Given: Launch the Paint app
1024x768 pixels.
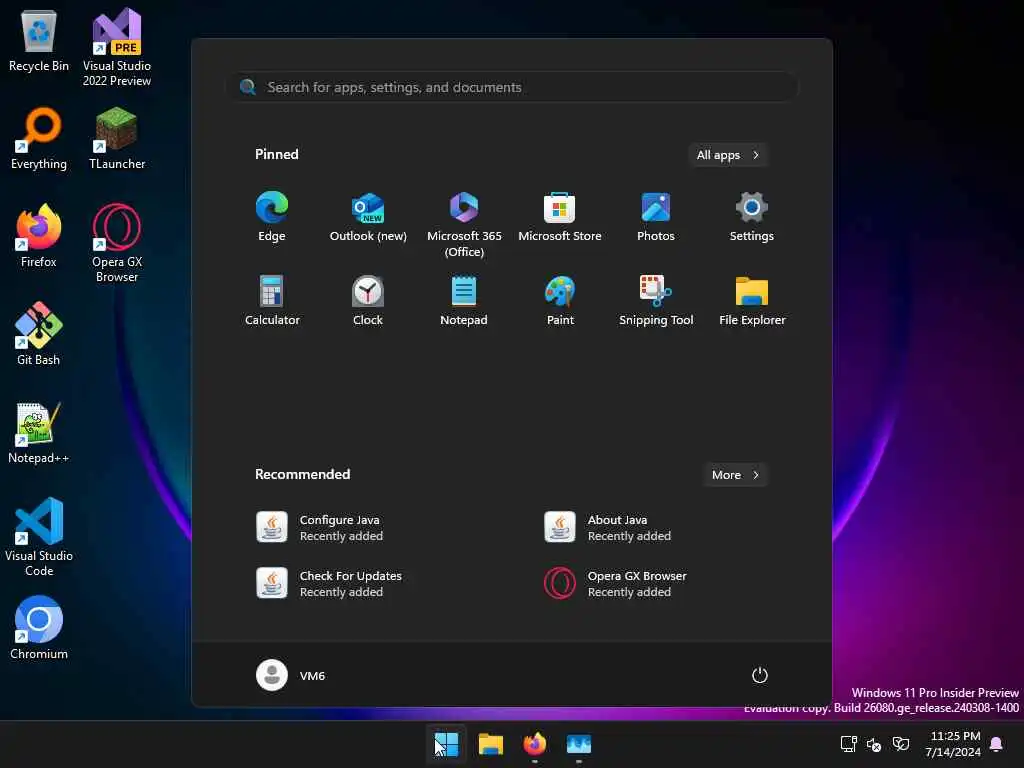Looking at the screenshot, I should (560, 300).
